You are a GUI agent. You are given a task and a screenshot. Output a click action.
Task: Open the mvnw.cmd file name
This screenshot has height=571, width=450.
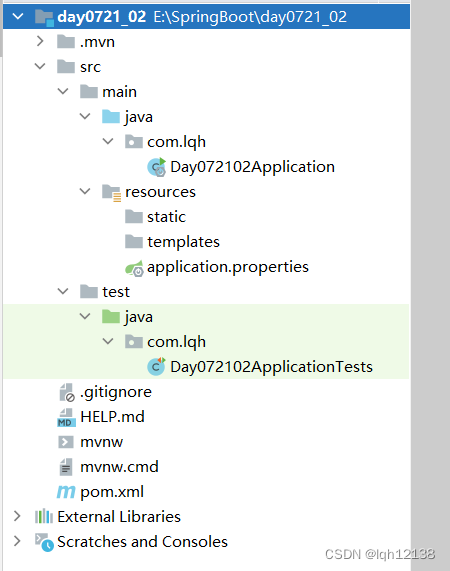click(x=119, y=467)
